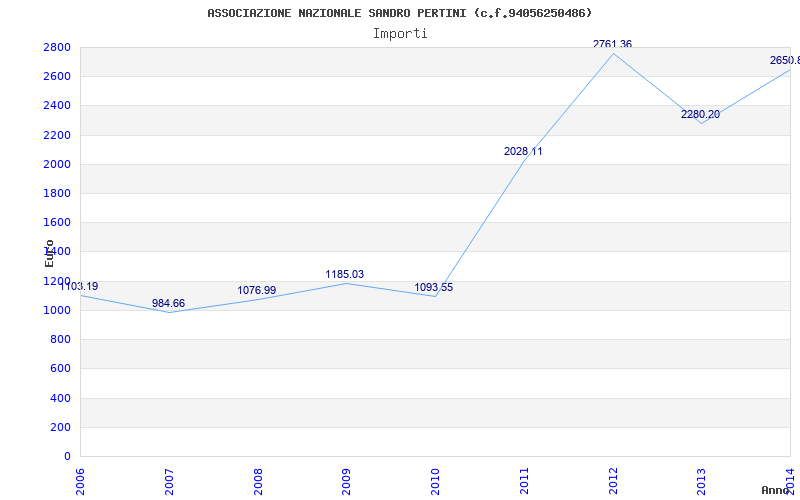Select the 1185.03 data point label

tap(345, 274)
